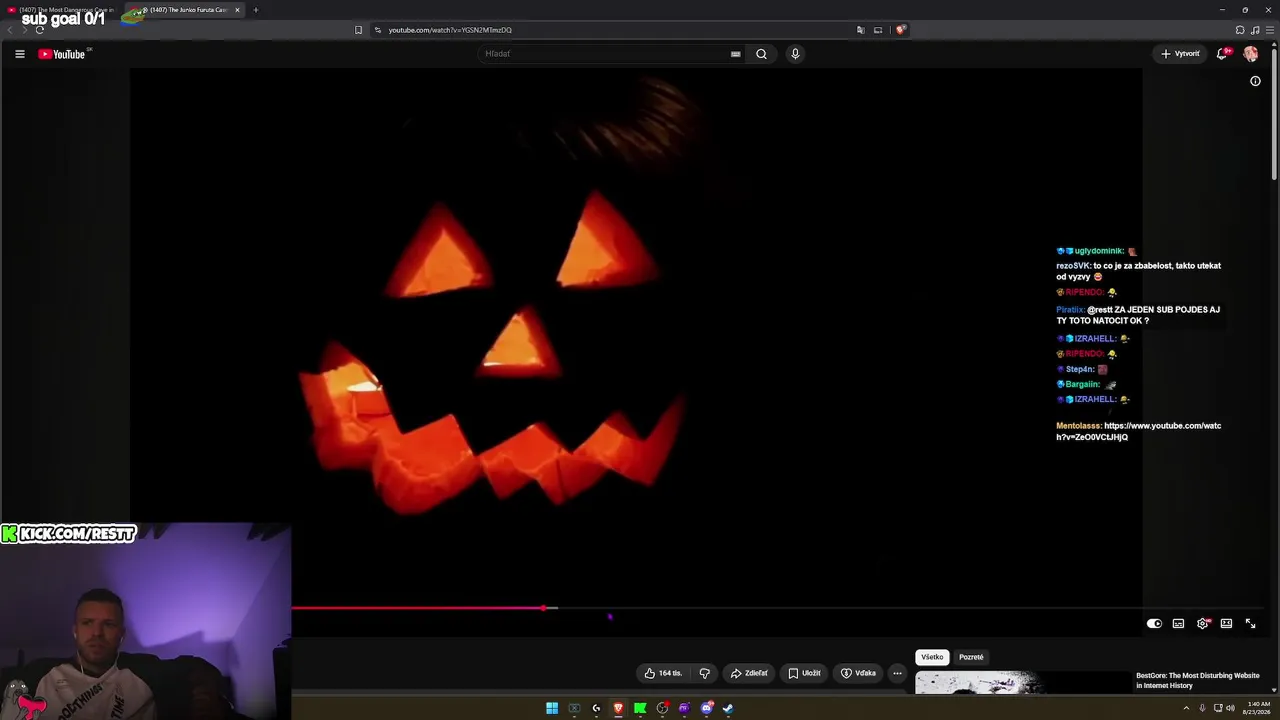
Task: Open the YouTube guide hamburger menu
Action: [20, 54]
